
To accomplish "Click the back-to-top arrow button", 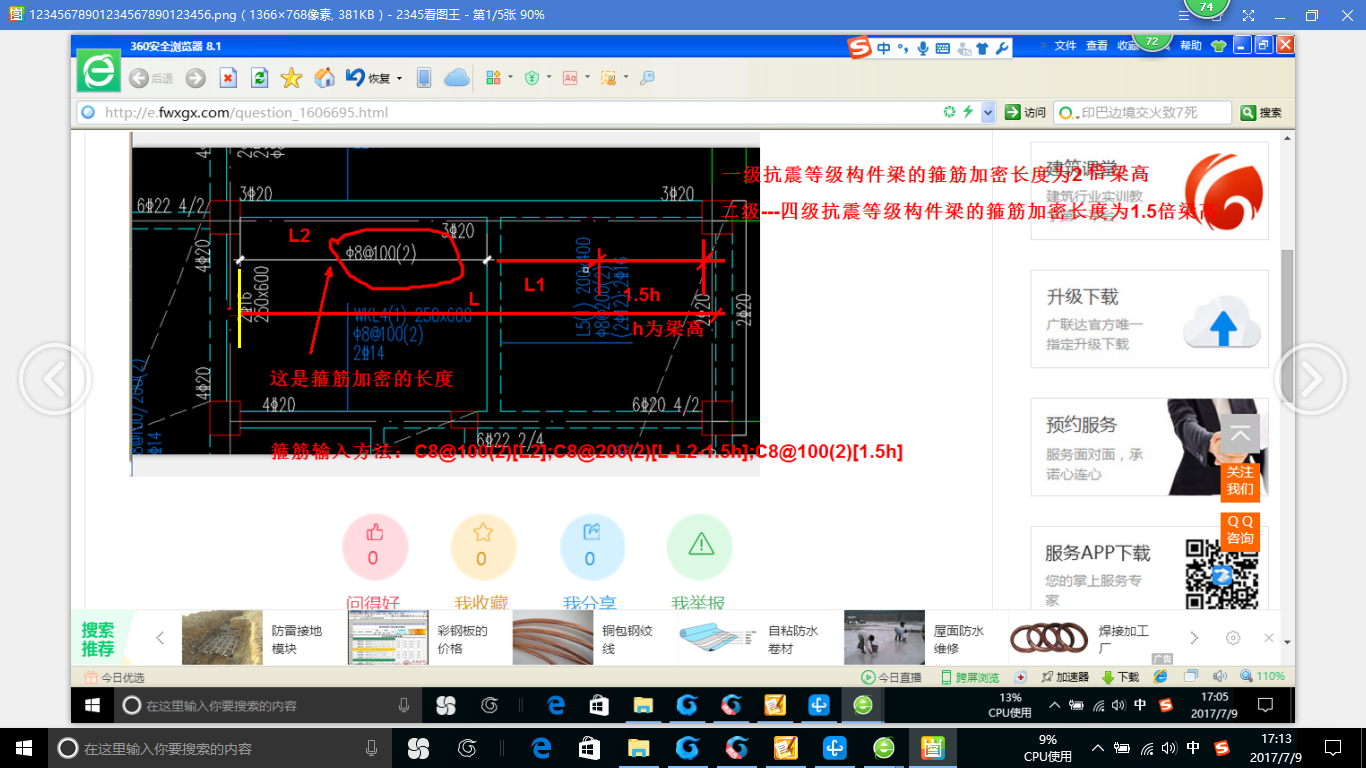I will pos(1240,434).
